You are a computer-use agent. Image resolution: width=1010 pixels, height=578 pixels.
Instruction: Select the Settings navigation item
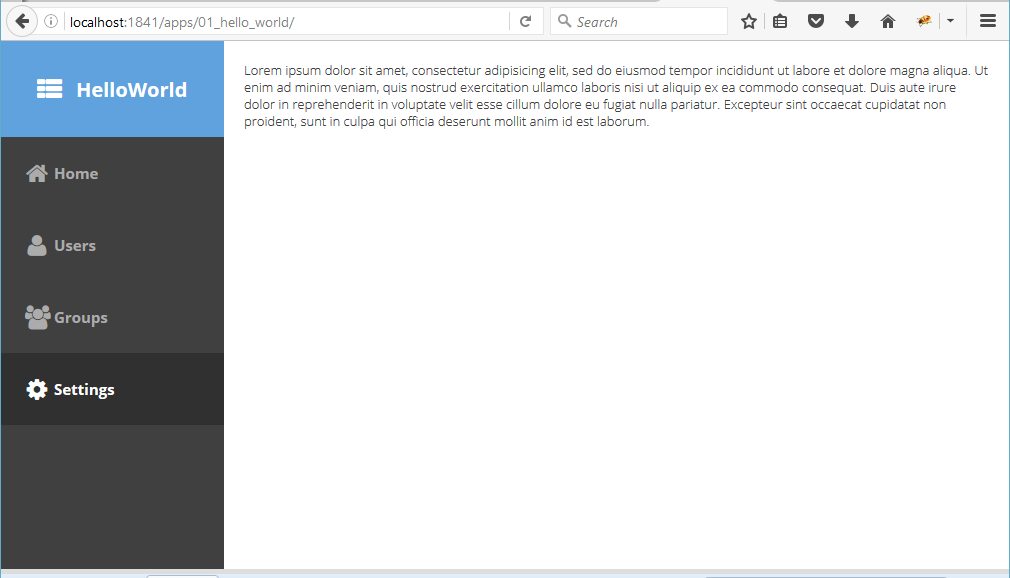[x=112, y=389]
